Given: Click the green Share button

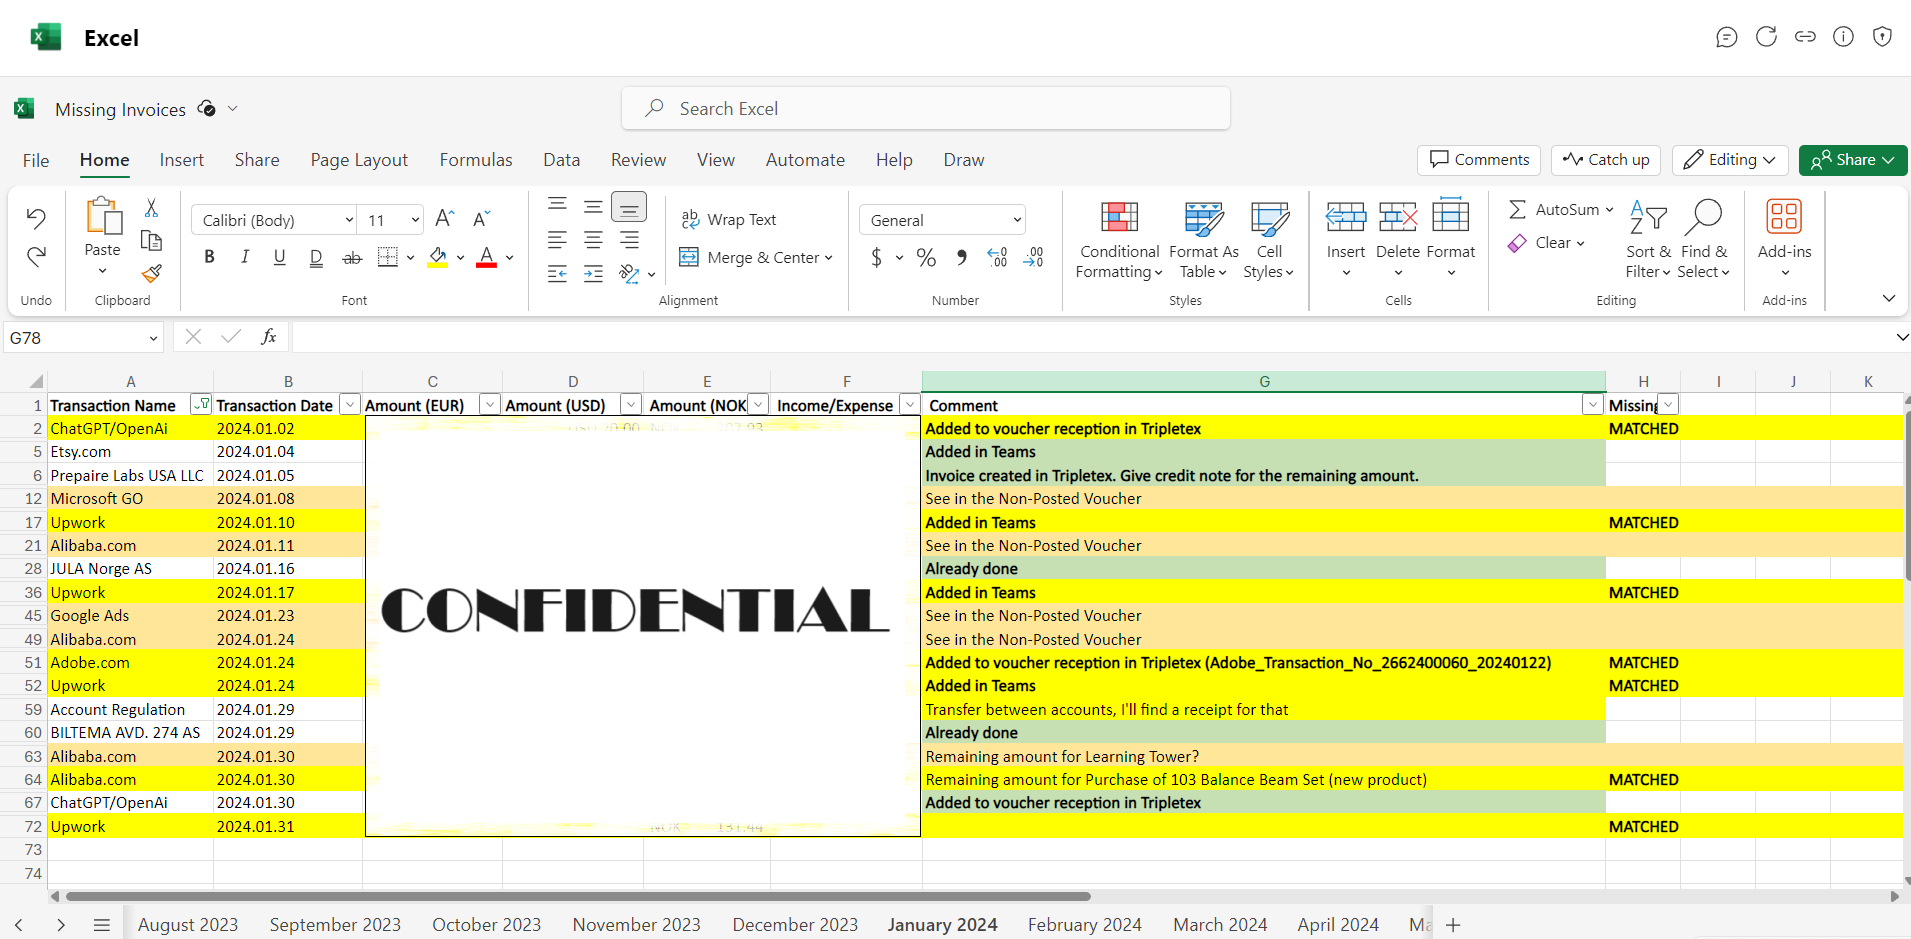Looking at the screenshot, I should (1852, 160).
